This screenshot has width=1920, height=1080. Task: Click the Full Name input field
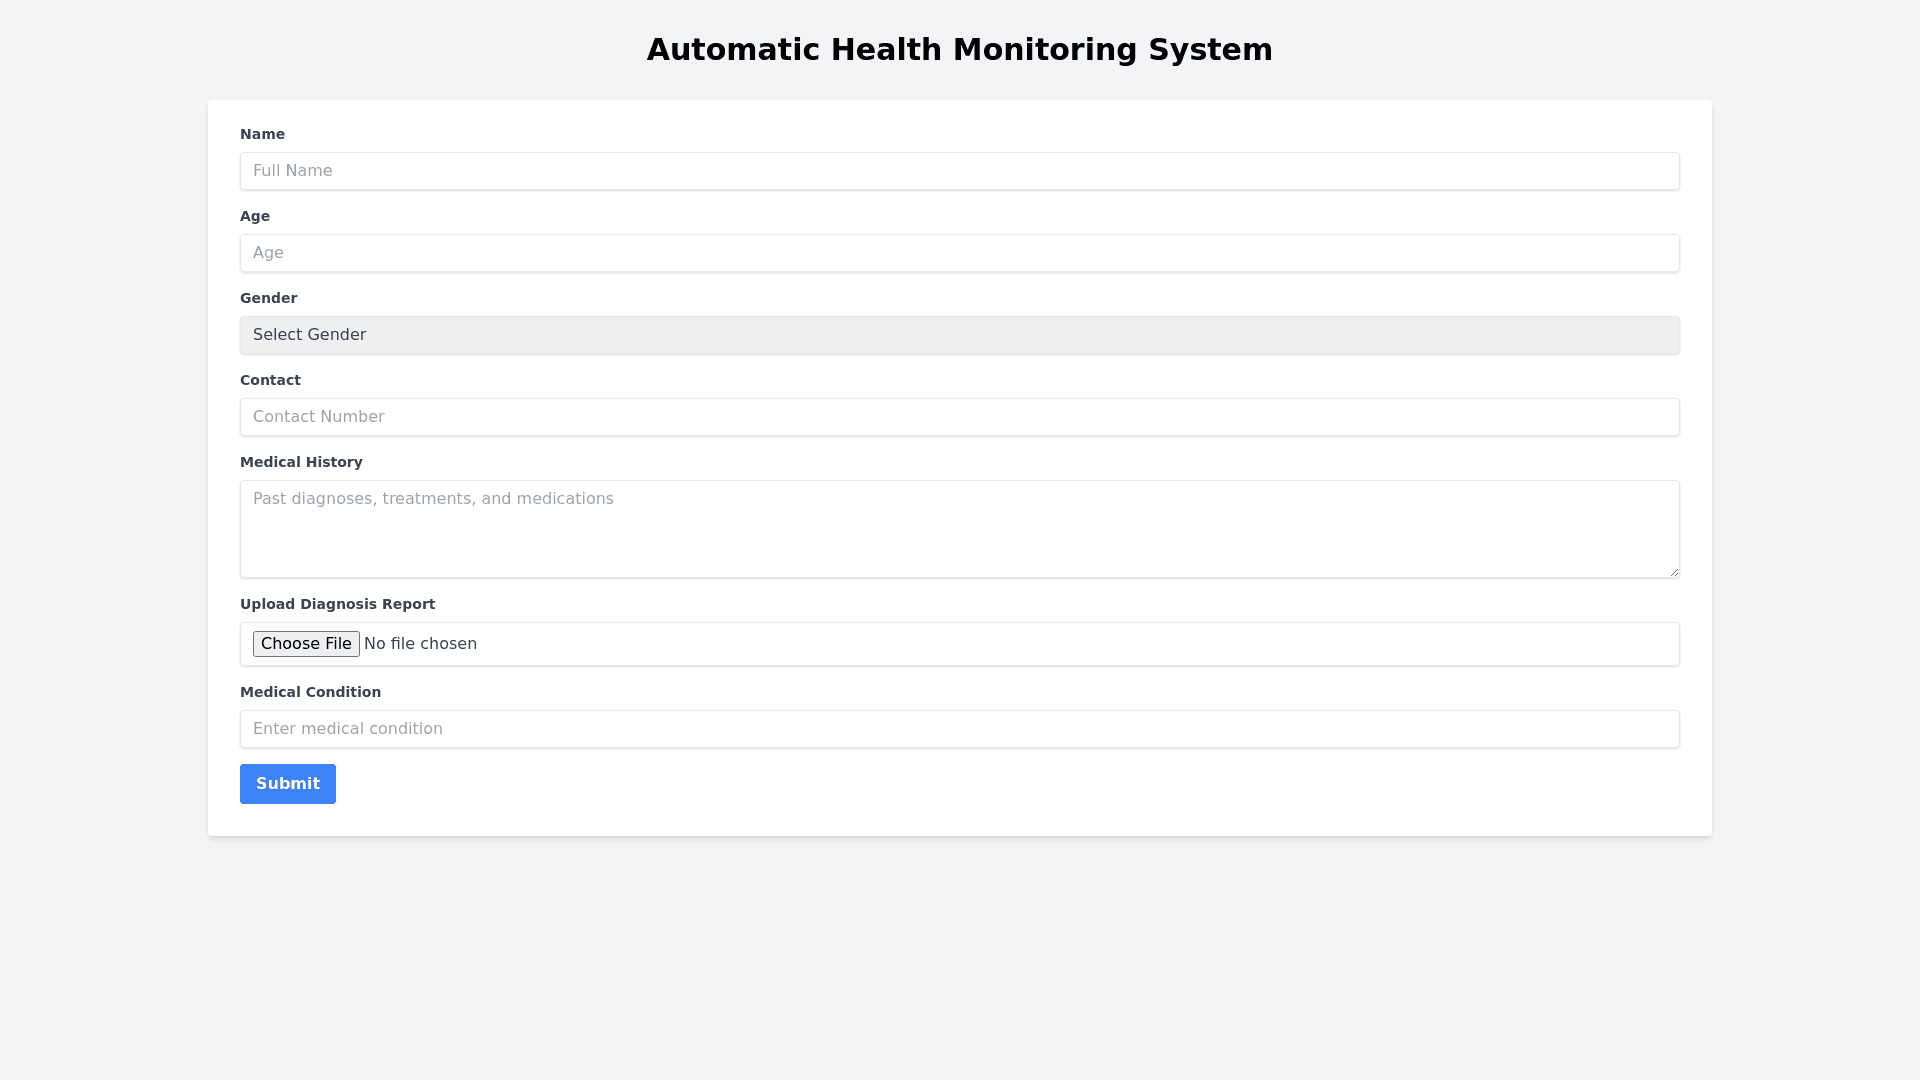959,171
